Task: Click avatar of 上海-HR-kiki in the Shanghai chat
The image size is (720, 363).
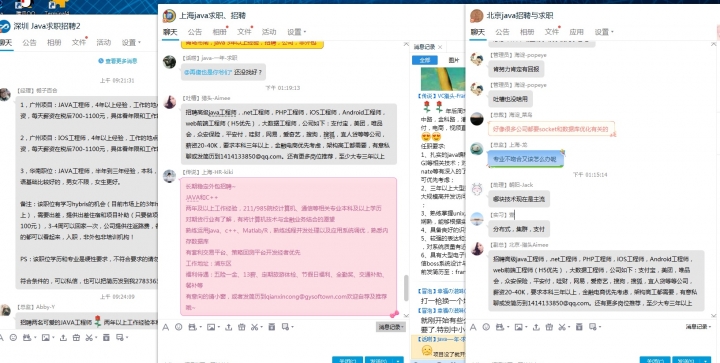Action: point(169,176)
